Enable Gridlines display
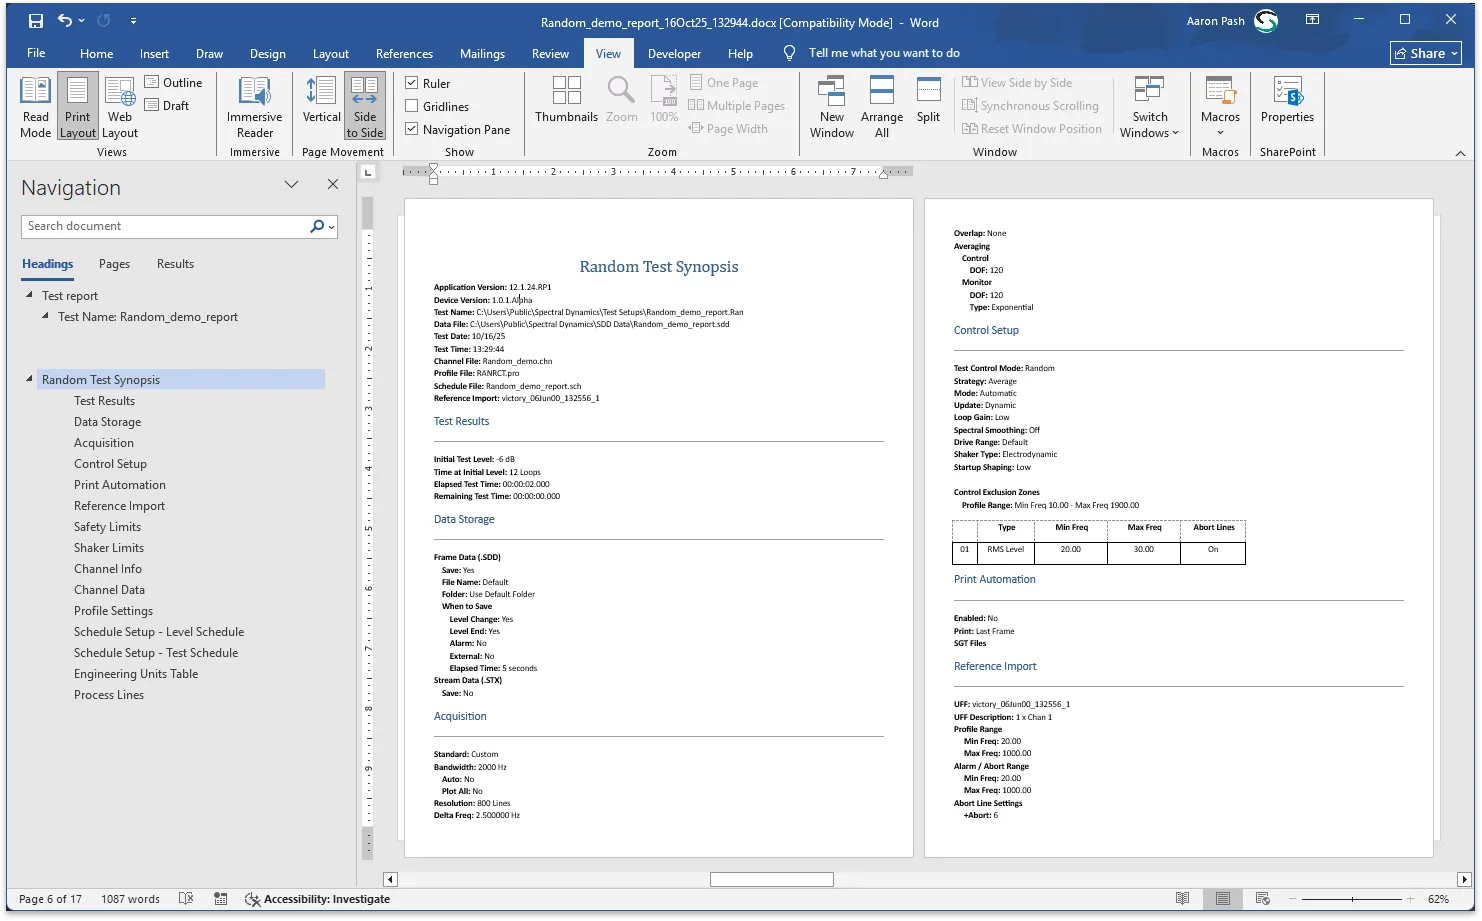 [x=411, y=106]
